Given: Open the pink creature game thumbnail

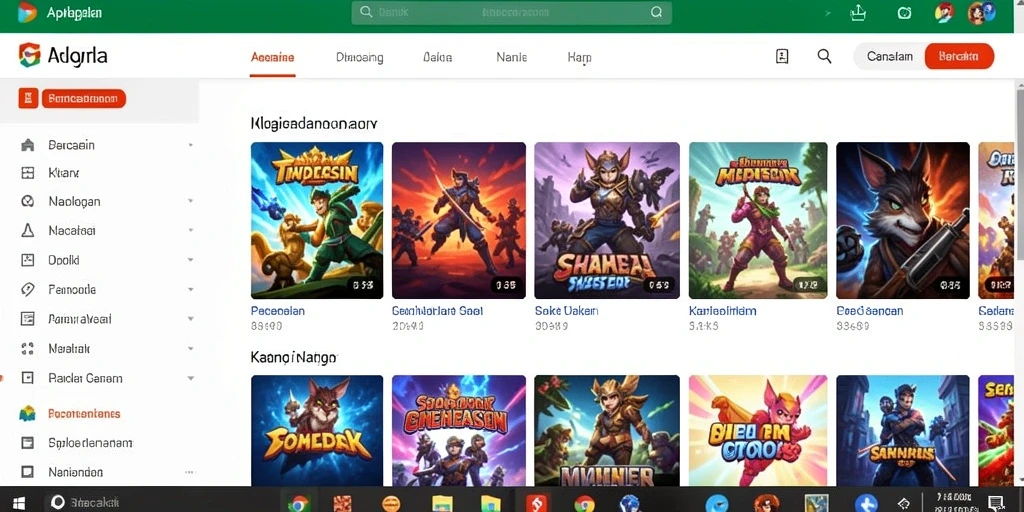Looking at the screenshot, I should pyautogui.click(x=758, y=430).
